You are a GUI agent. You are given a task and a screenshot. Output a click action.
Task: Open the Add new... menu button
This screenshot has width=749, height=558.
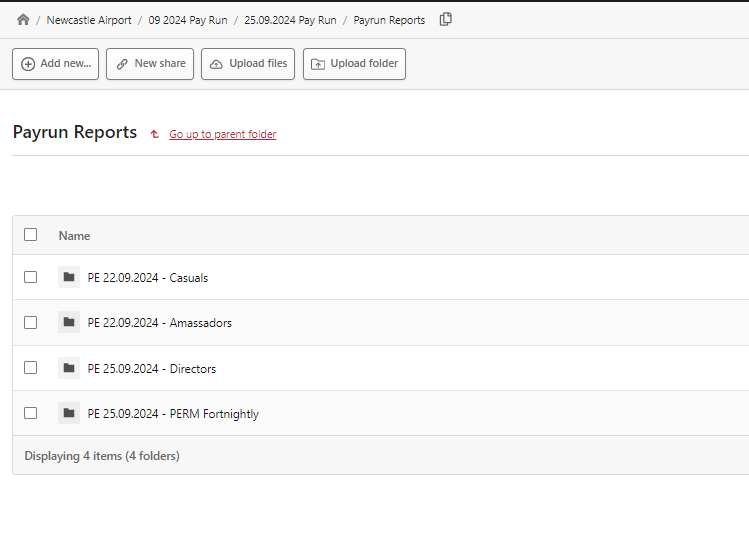(55, 63)
